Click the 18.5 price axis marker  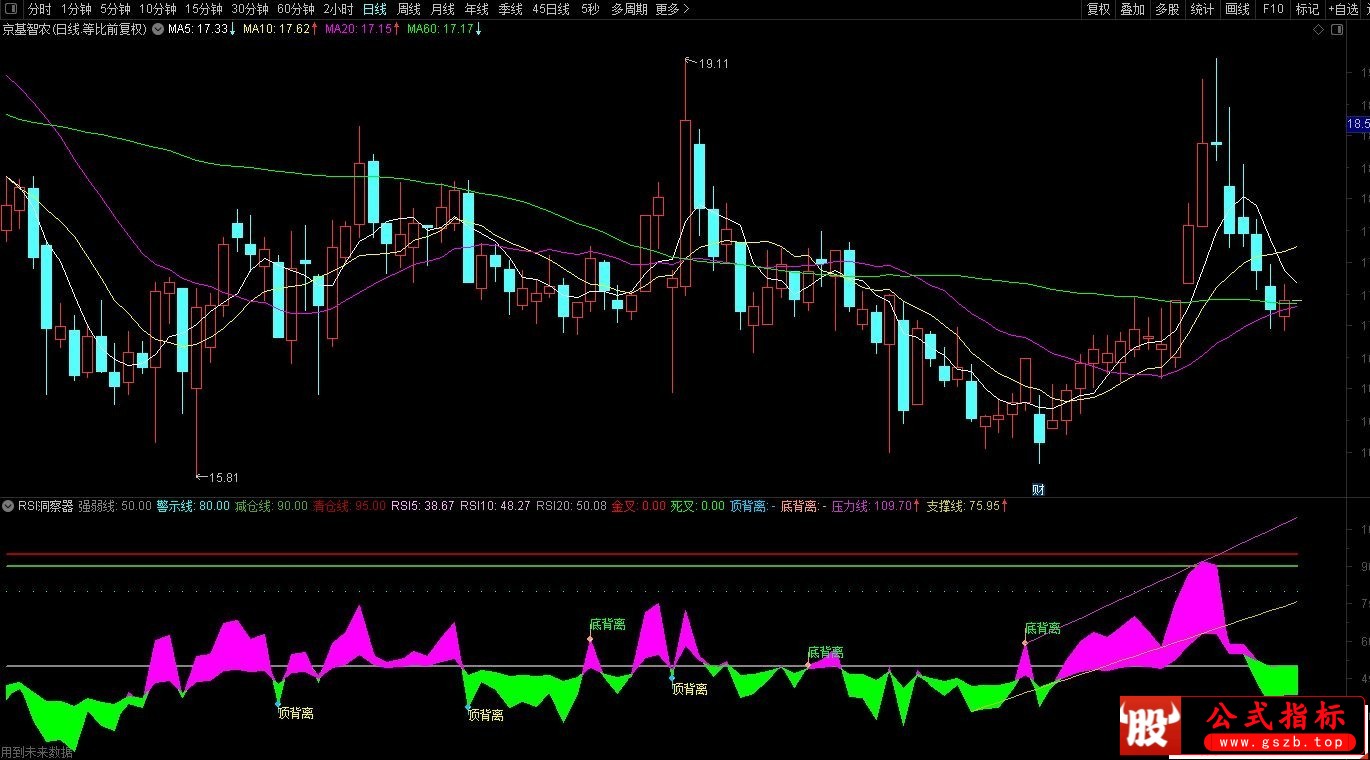point(1358,124)
